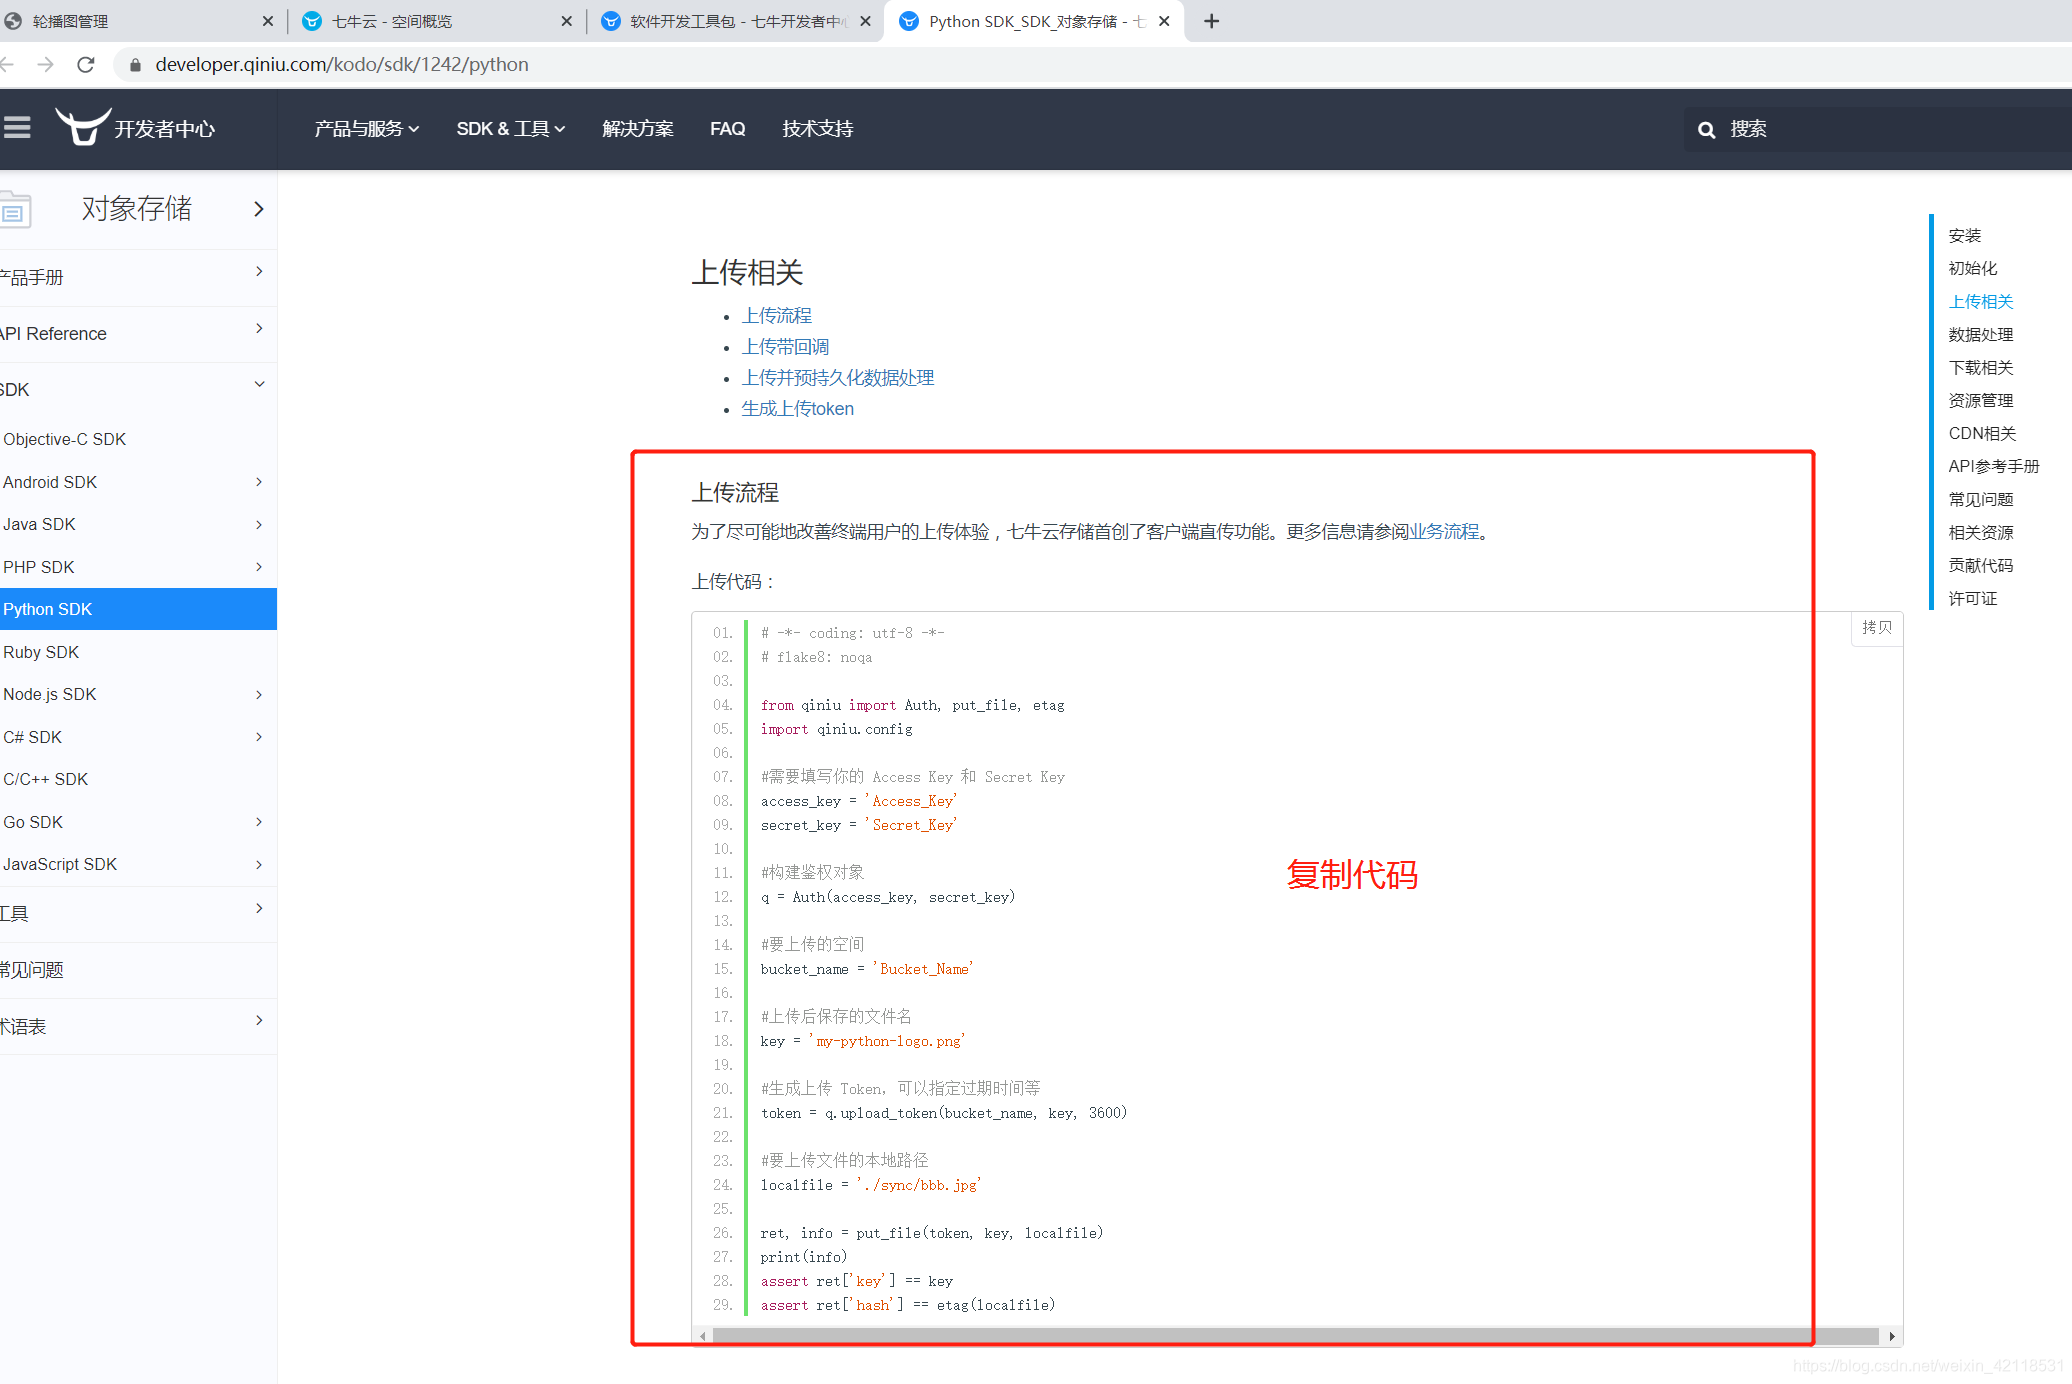Jump to 数据处理 in page outline

pyautogui.click(x=1981, y=335)
